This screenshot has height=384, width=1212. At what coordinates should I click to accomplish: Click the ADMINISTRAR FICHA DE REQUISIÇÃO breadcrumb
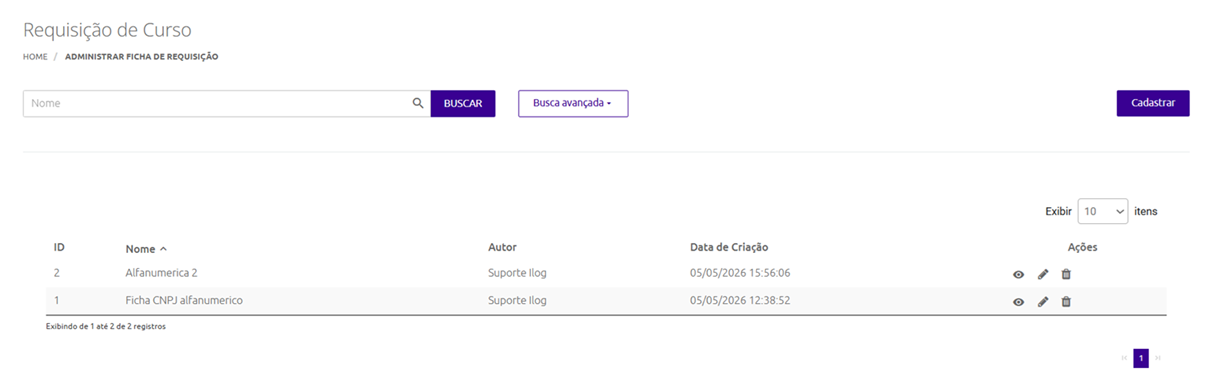tap(142, 57)
